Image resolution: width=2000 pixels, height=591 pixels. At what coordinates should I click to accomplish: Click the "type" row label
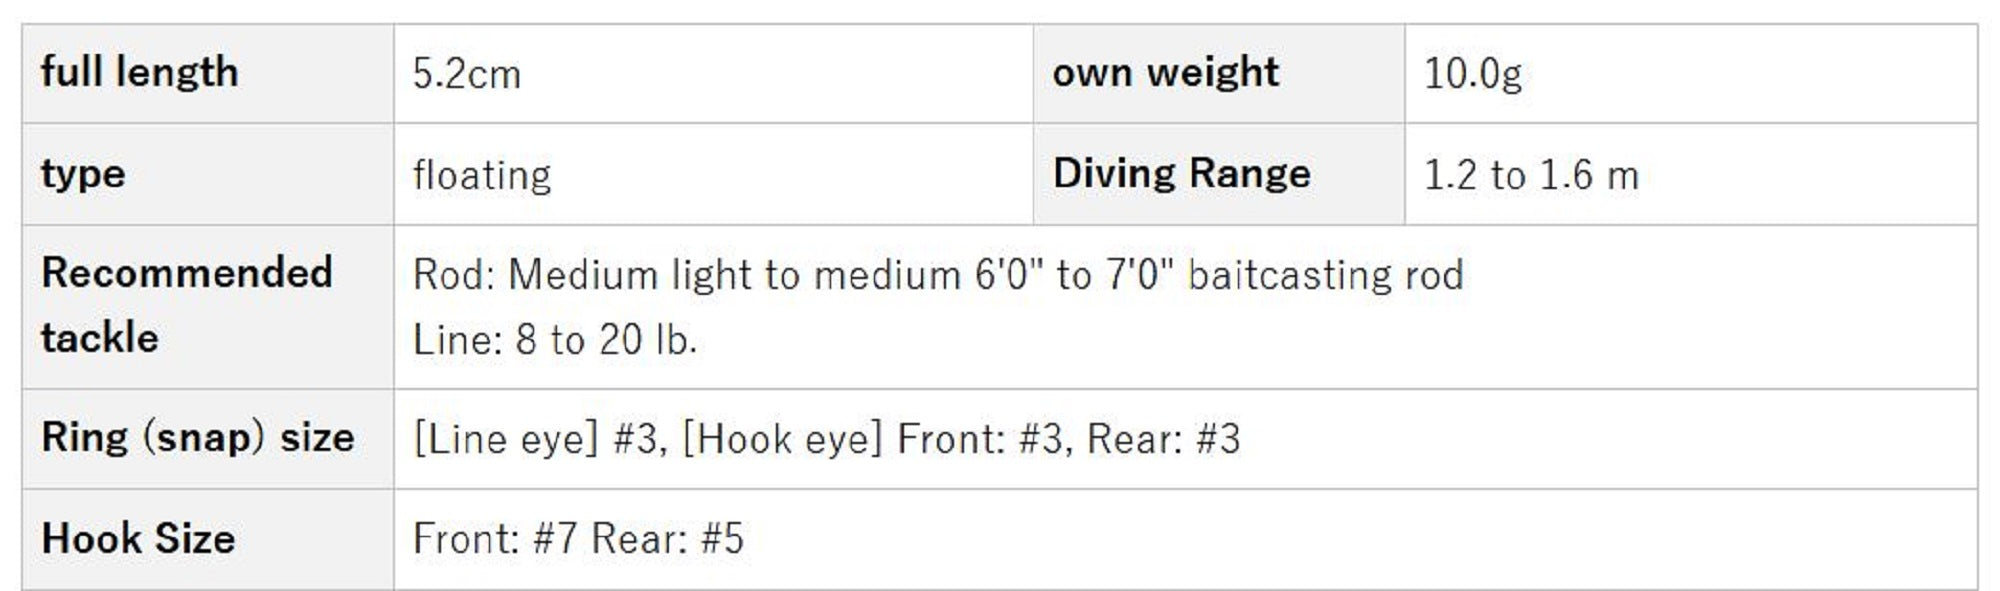[83, 174]
